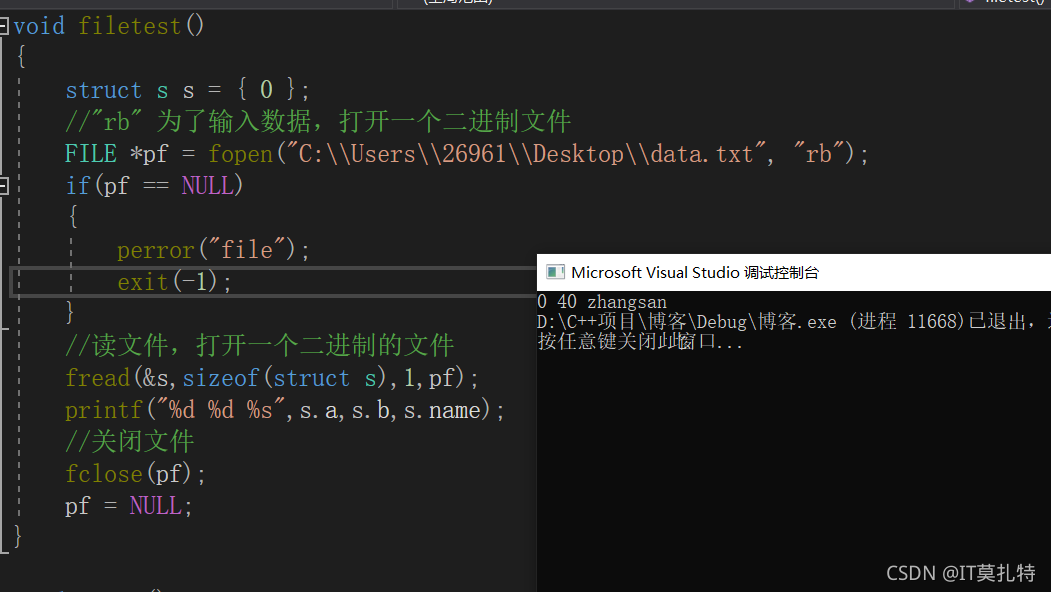The image size is (1051, 592).
Task: Click the perror("file"); statement
Action: [x=213, y=250]
